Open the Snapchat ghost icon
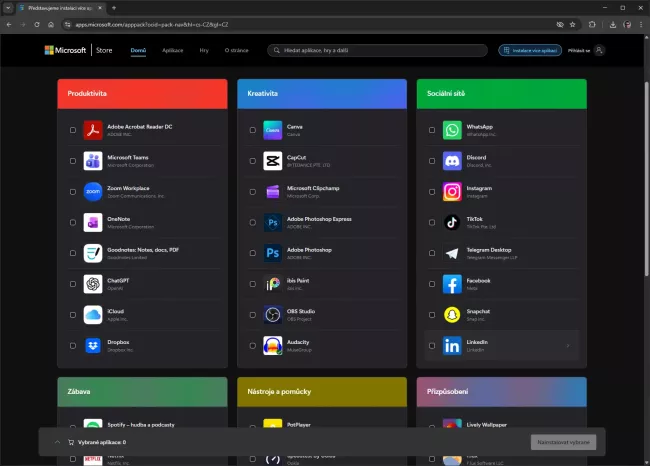Screen dimensions: 650x466 point(452,315)
